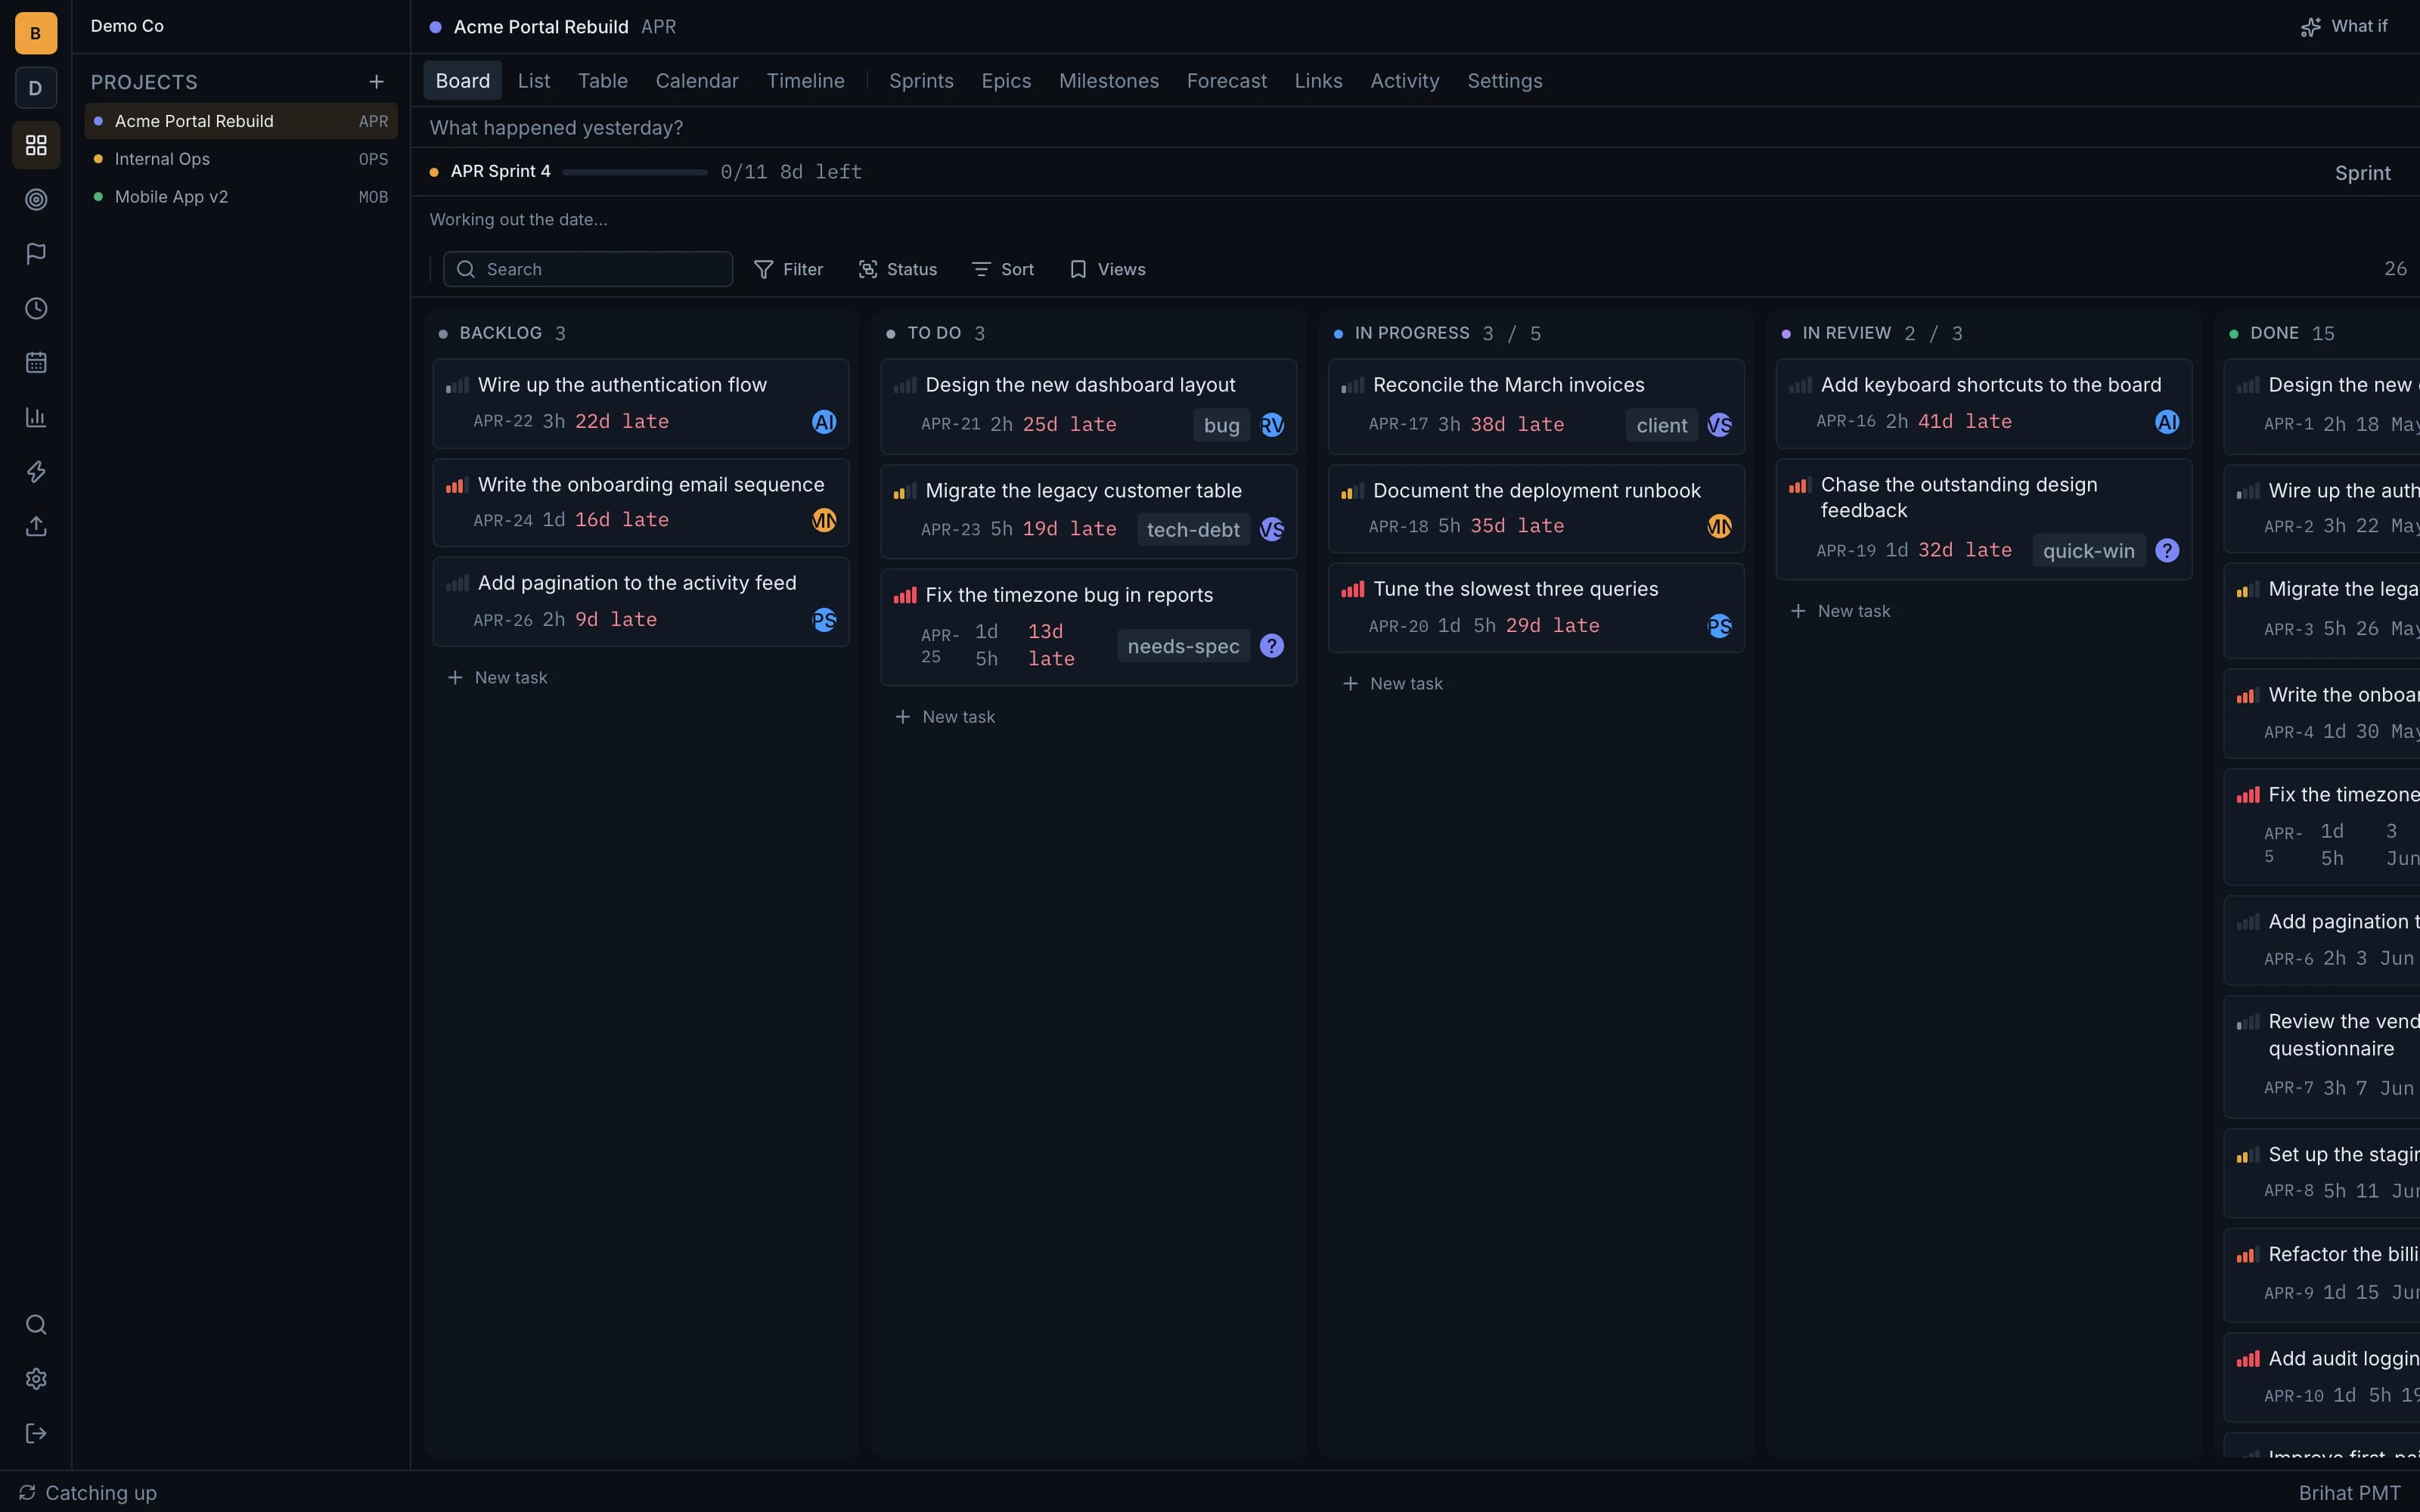
Task: Open the Reconcile the March invoices card
Action: point(1536,405)
